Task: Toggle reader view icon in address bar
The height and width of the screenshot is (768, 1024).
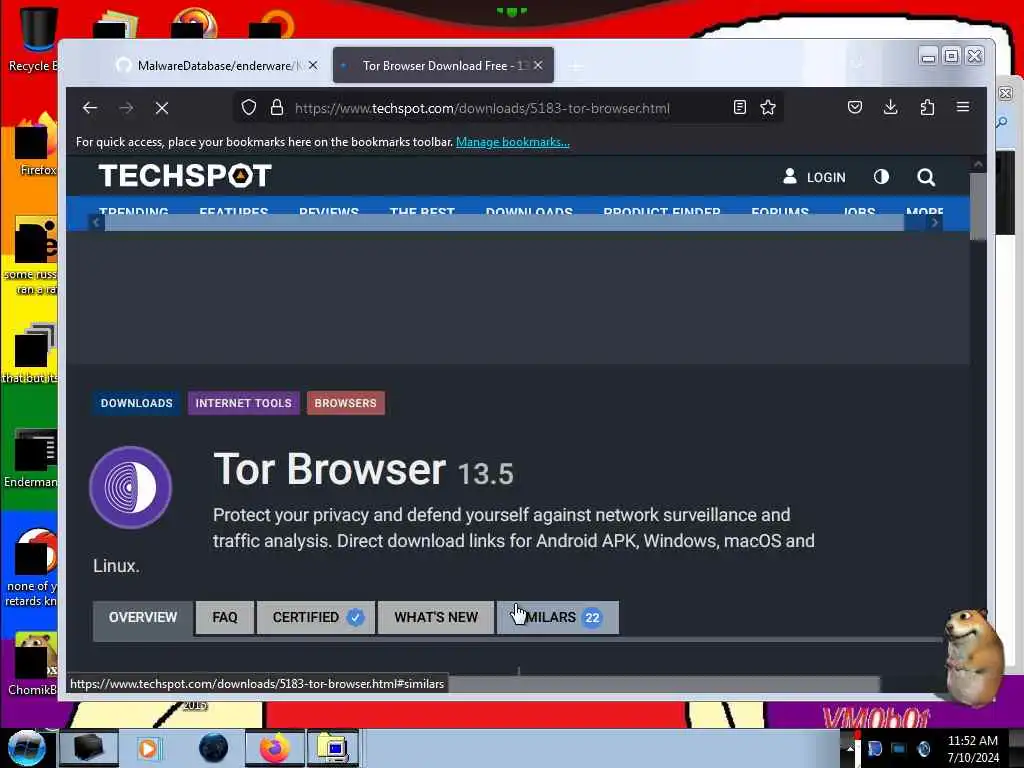Action: pos(739,108)
